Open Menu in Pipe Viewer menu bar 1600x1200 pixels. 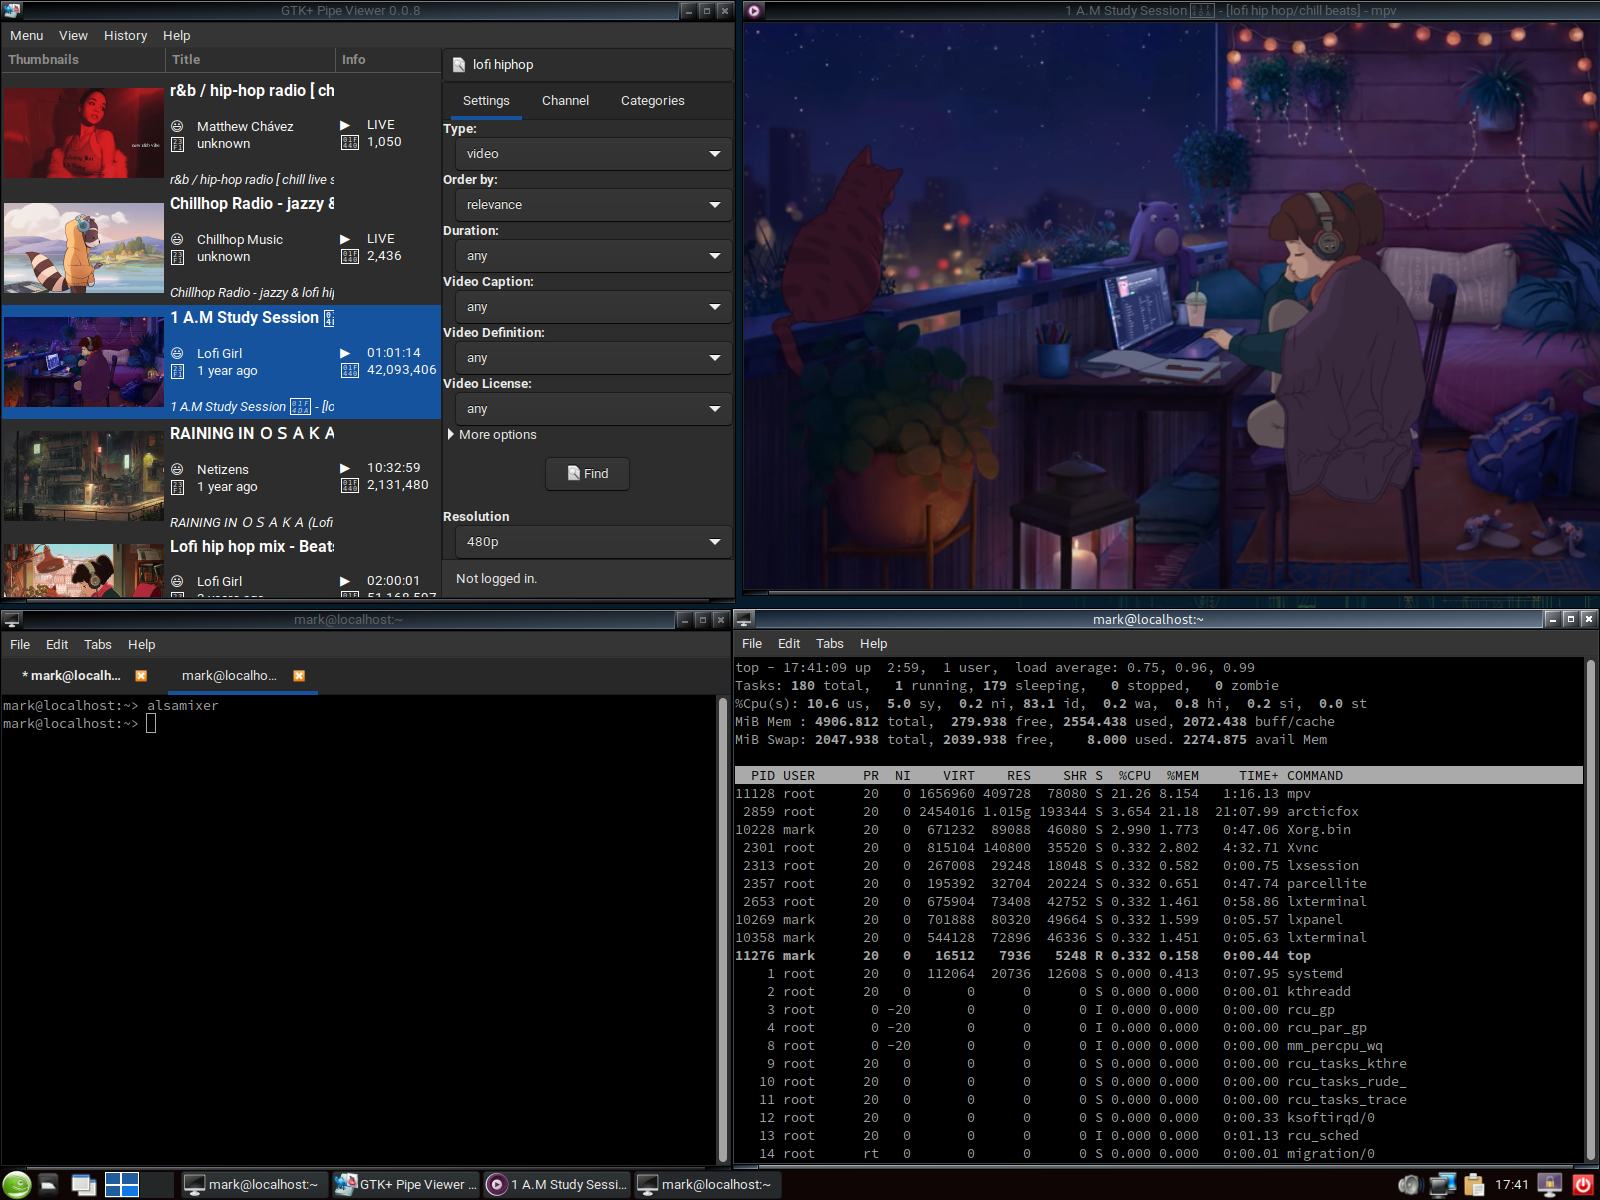27,36
